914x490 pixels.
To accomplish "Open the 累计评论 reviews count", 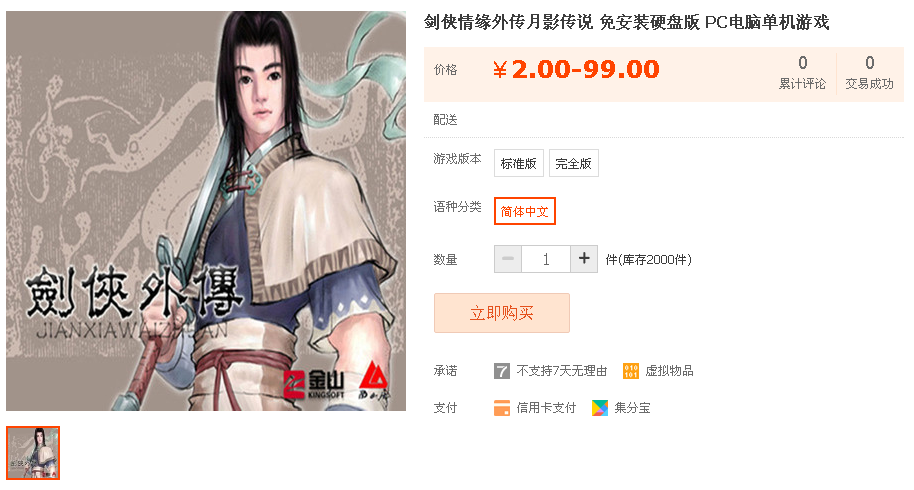I will click(x=802, y=73).
